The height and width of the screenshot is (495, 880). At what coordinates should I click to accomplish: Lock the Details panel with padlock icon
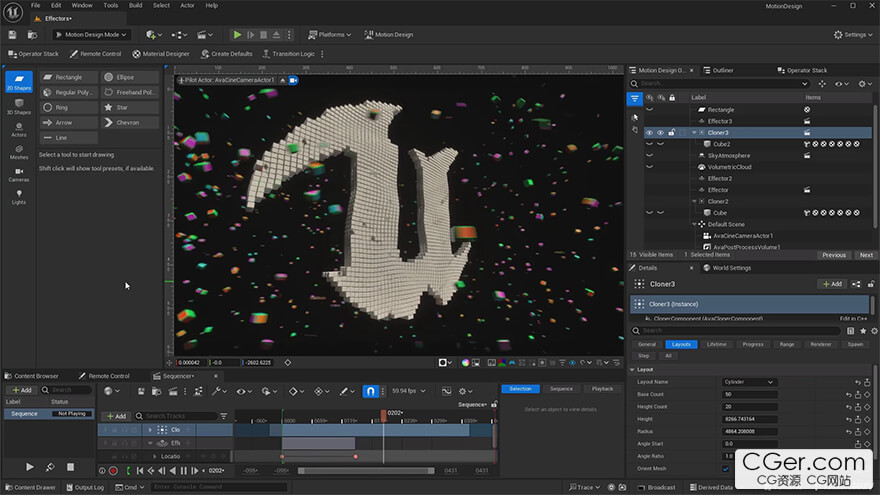(871, 284)
